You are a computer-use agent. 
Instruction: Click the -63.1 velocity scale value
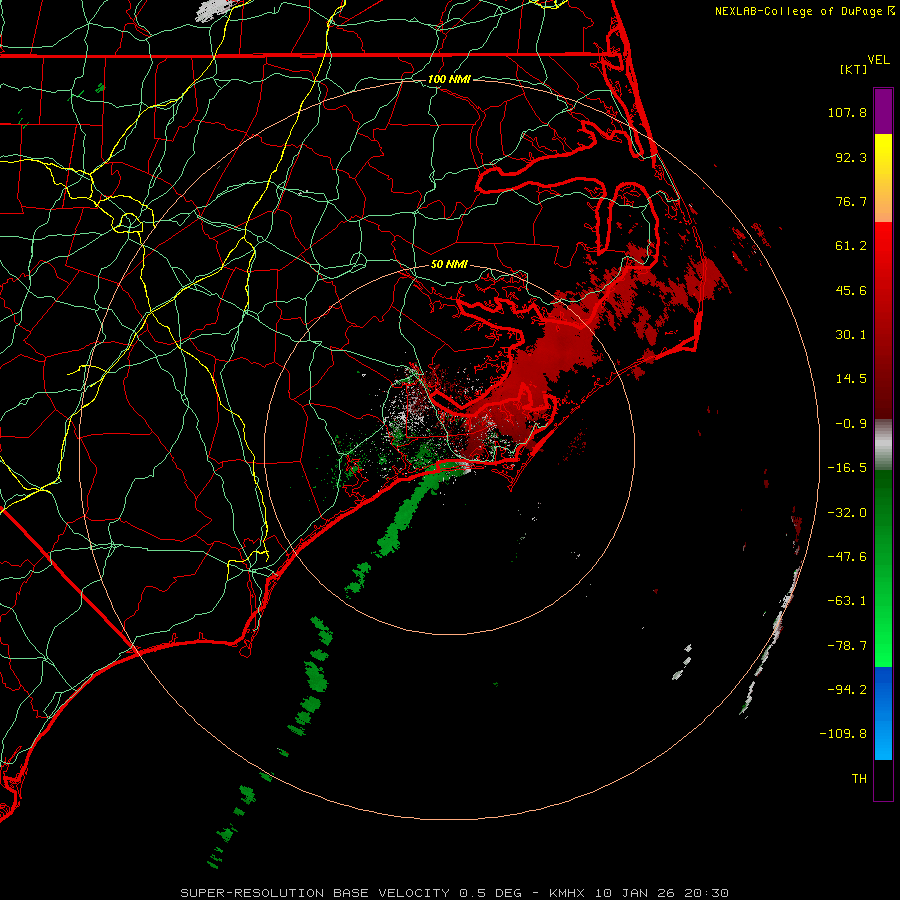click(847, 601)
